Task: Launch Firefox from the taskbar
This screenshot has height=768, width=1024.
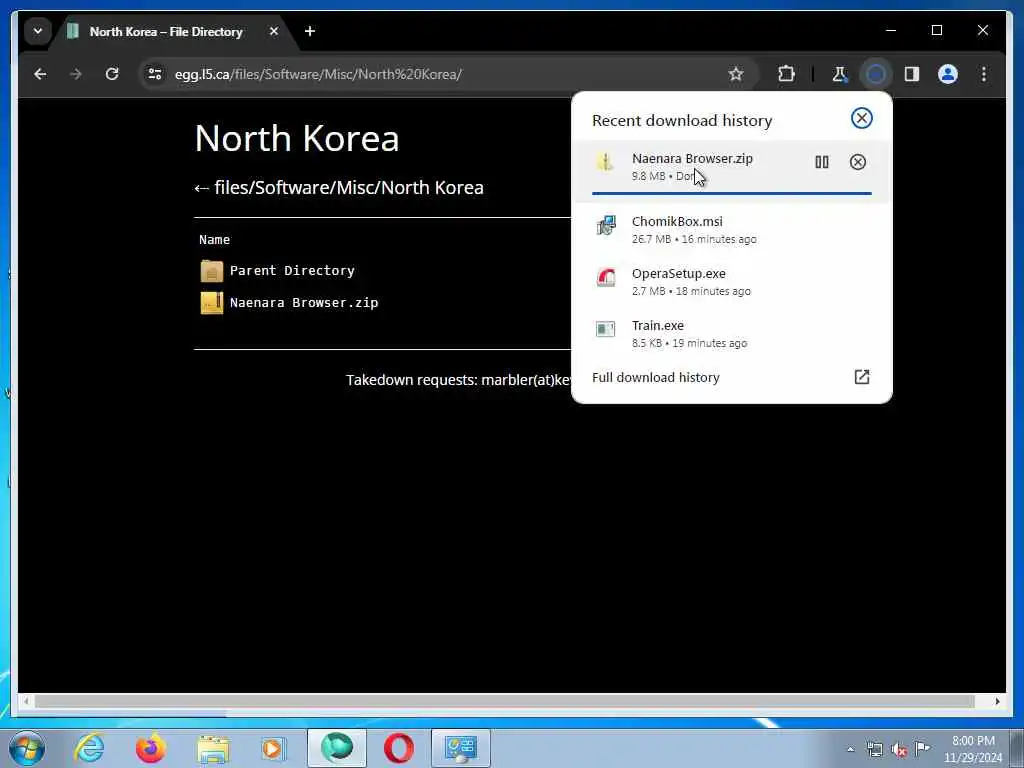Action: 150,748
